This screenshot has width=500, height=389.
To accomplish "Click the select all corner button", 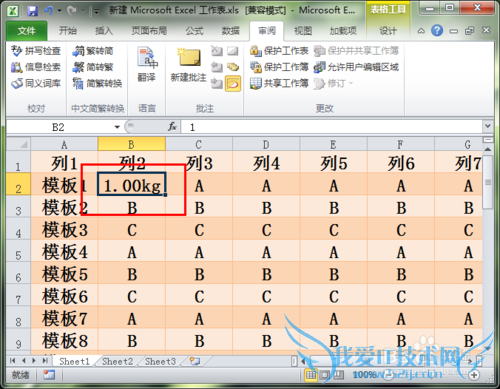I will tap(19, 144).
